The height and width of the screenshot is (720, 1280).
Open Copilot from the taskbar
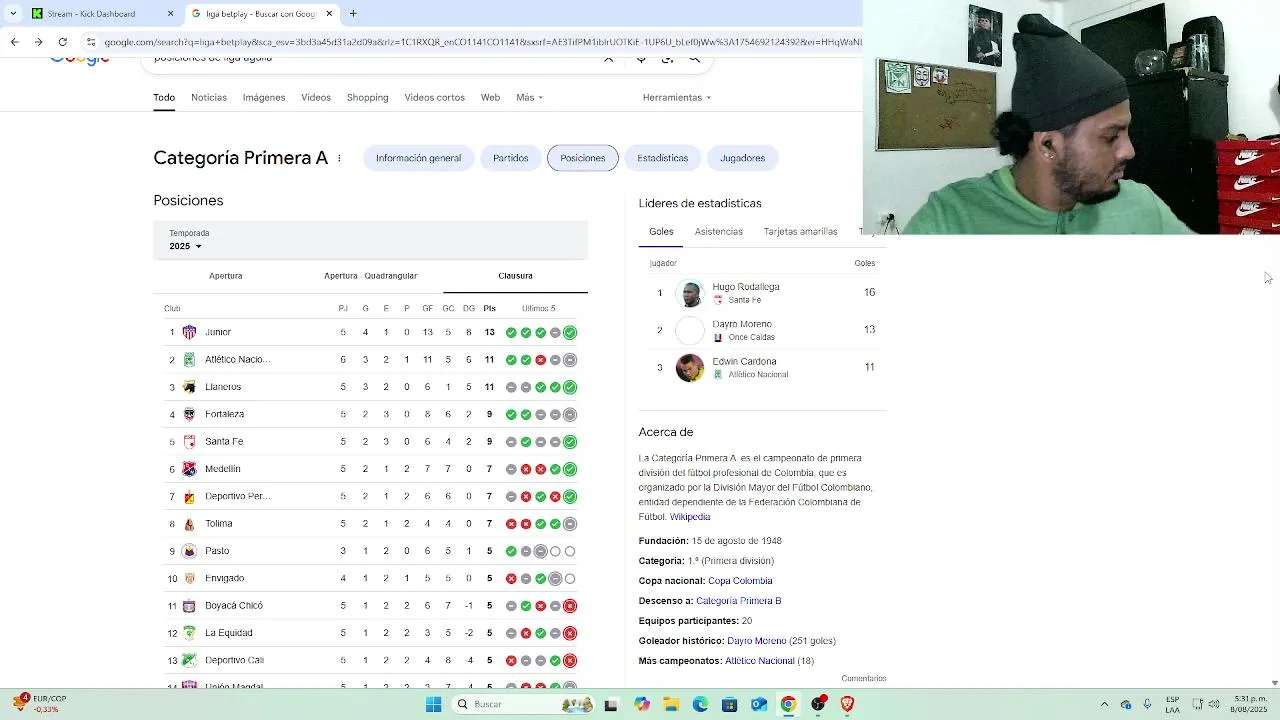pos(641,704)
